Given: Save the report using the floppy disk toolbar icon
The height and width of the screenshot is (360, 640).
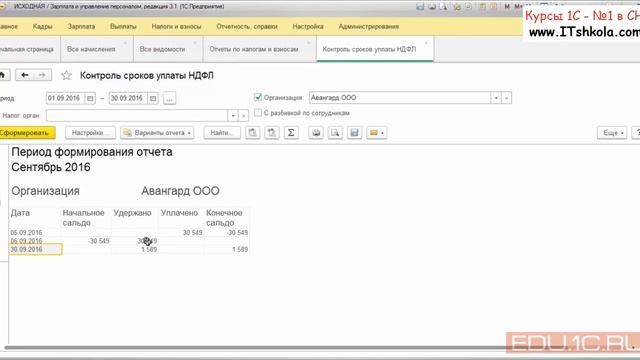Looking at the screenshot, I should coord(354,133).
